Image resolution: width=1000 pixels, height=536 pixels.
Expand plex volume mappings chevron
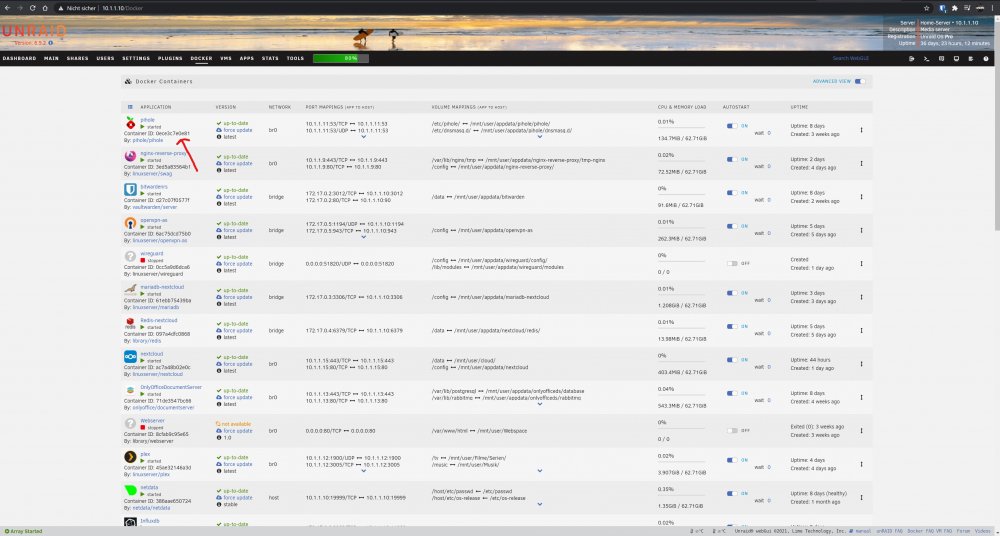[x=540, y=471]
